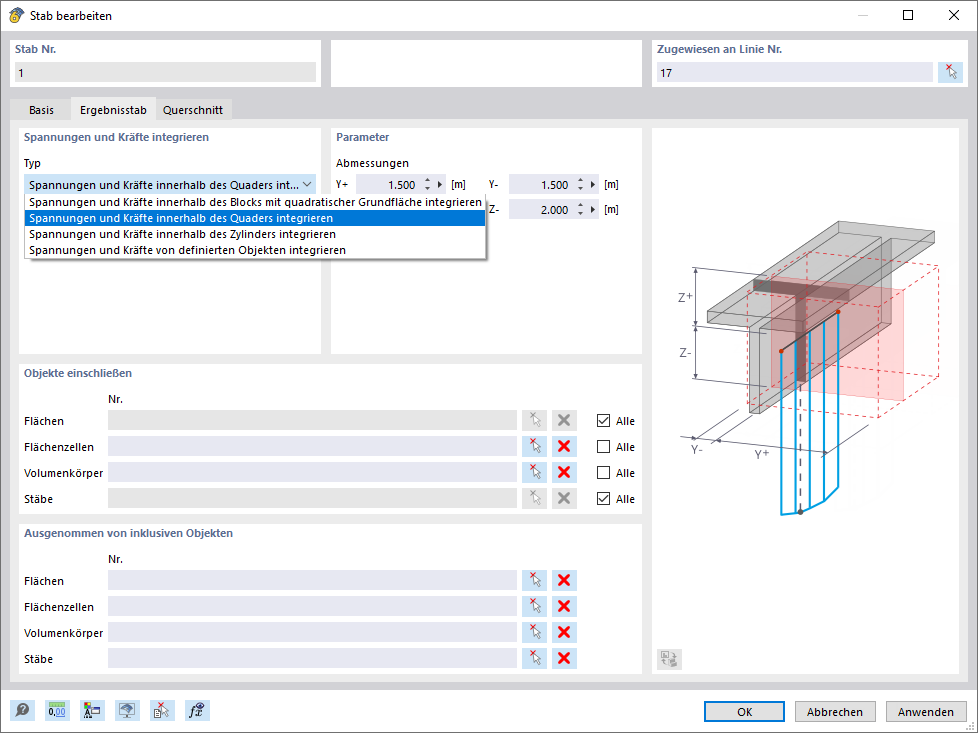Click the Abbrechen button
978x733 pixels.
[x=835, y=712]
